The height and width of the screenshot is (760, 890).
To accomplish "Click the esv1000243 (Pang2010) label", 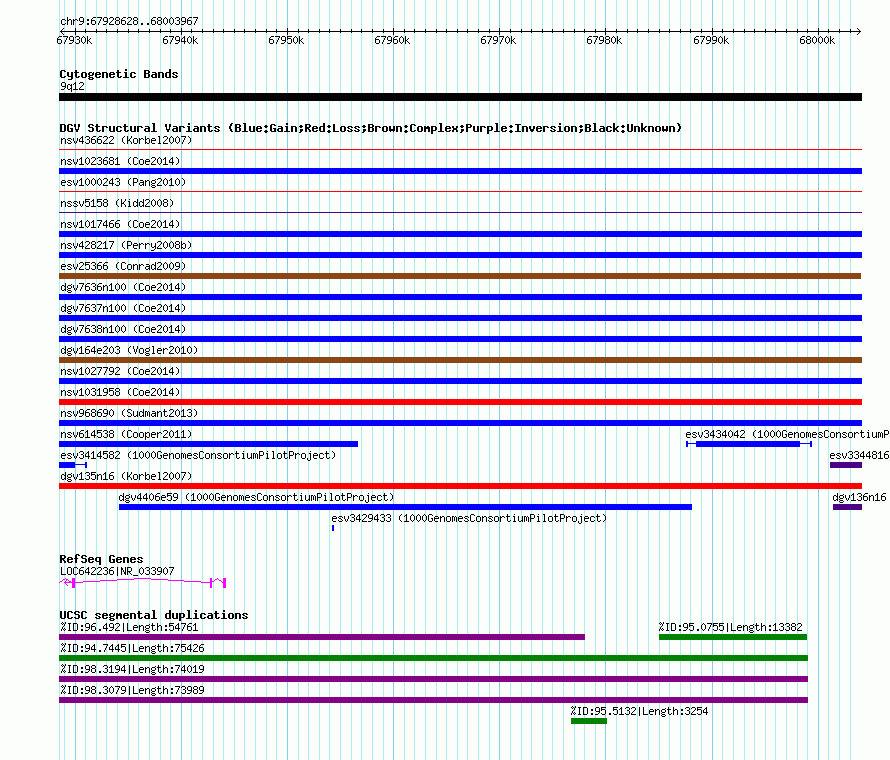I will 123,182.
